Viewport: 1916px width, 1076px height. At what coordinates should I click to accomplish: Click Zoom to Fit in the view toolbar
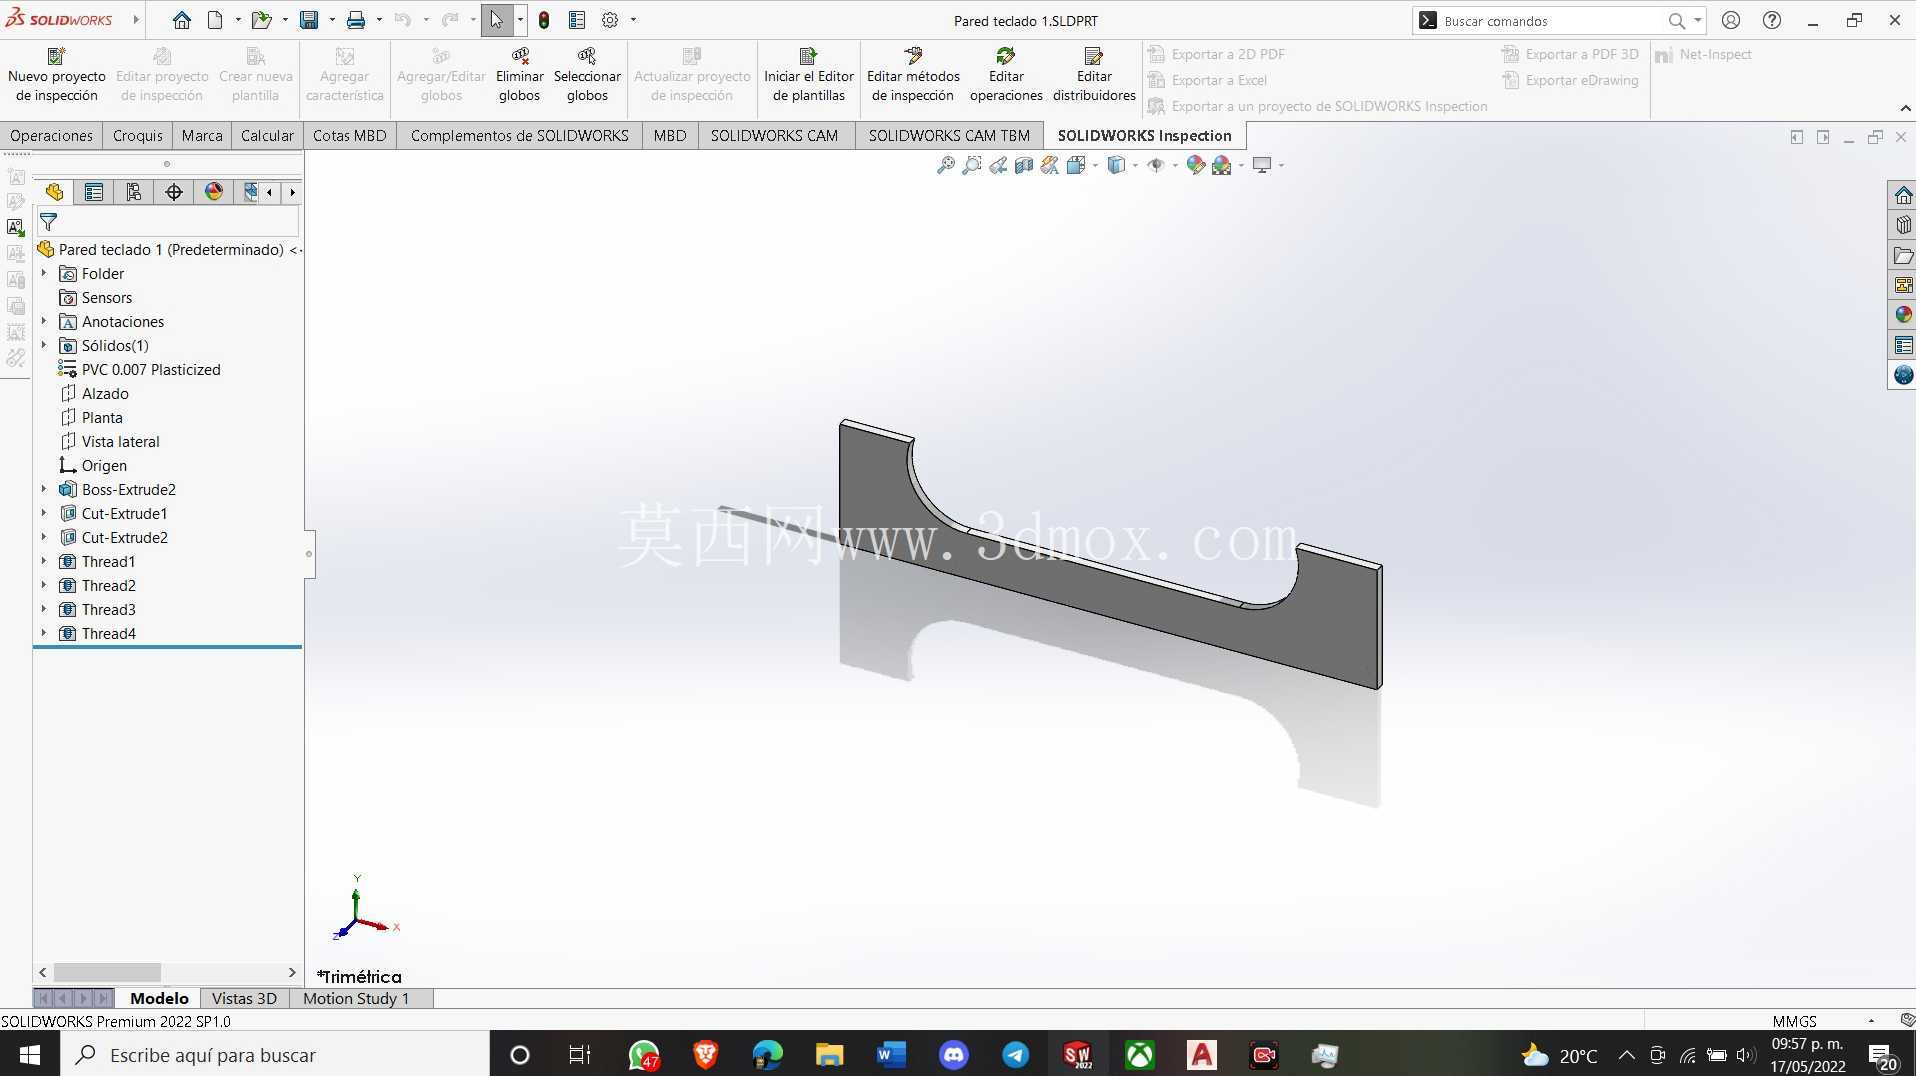(945, 165)
